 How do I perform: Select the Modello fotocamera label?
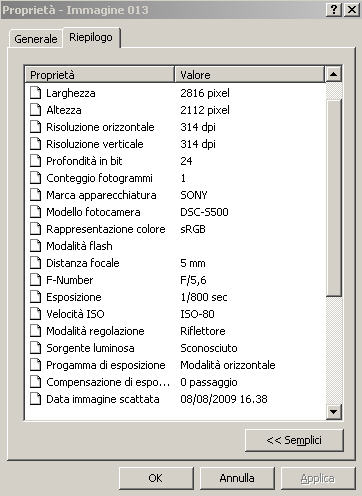(x=93, y=212)
